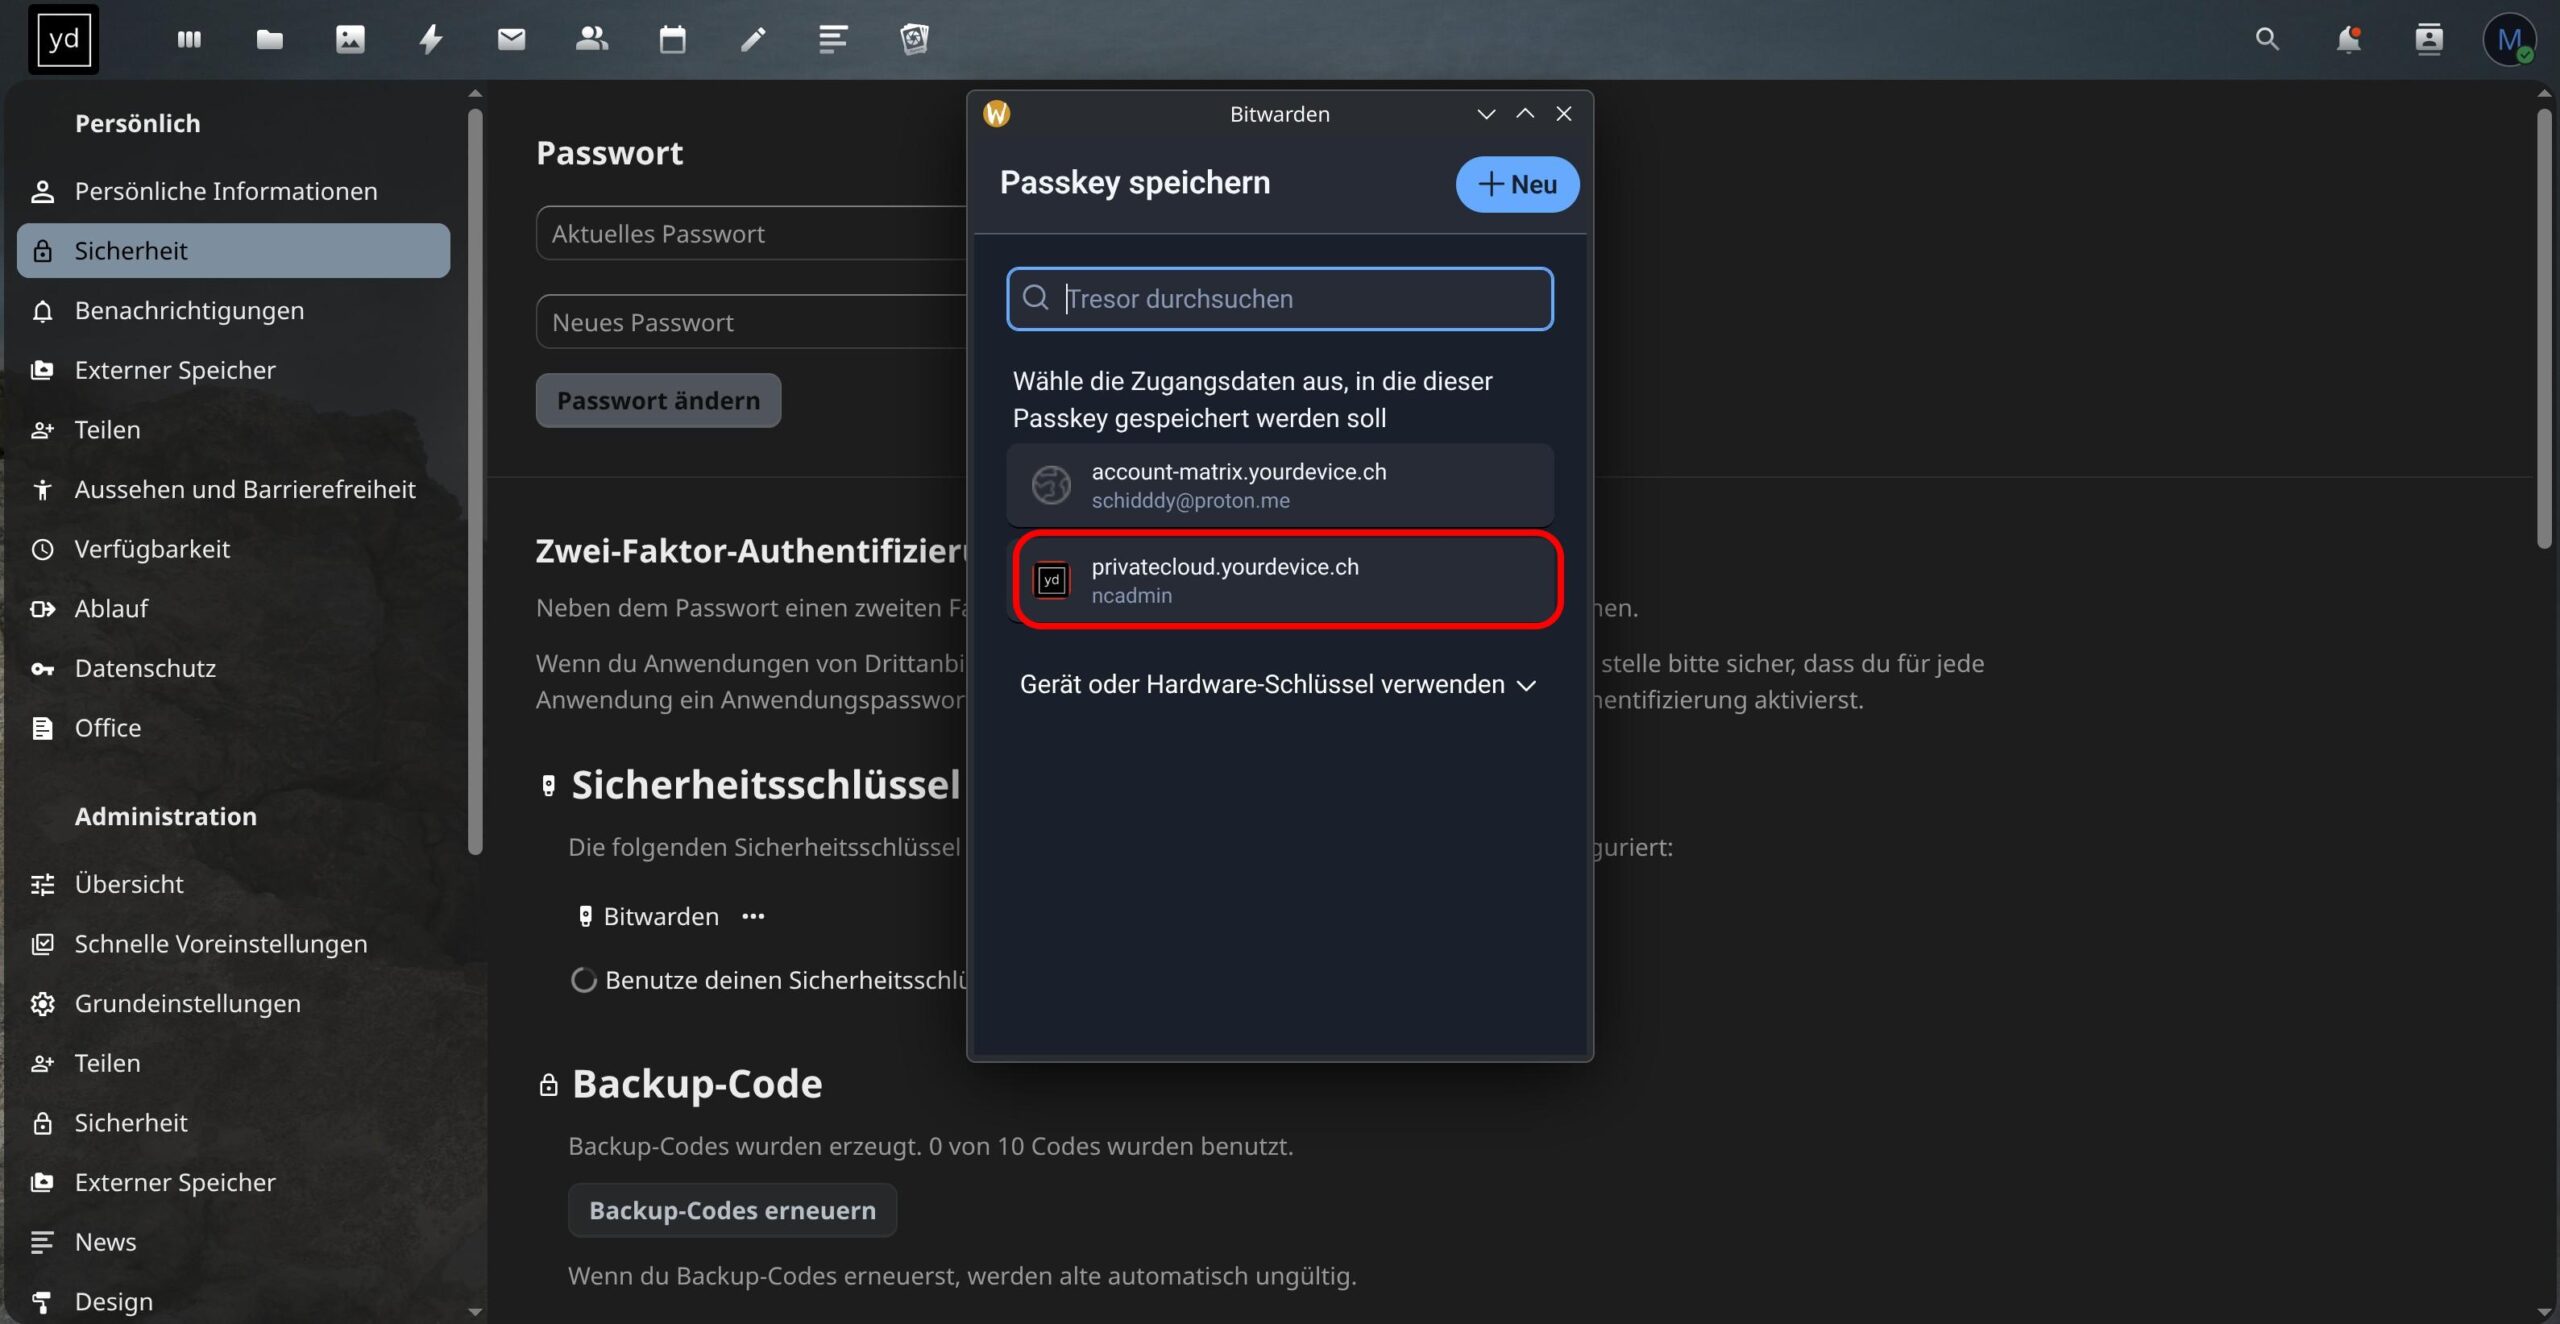Screen dimensions: 2560x1324
Task: Open the Files app folder icon
Action: (x=269, y=39)
